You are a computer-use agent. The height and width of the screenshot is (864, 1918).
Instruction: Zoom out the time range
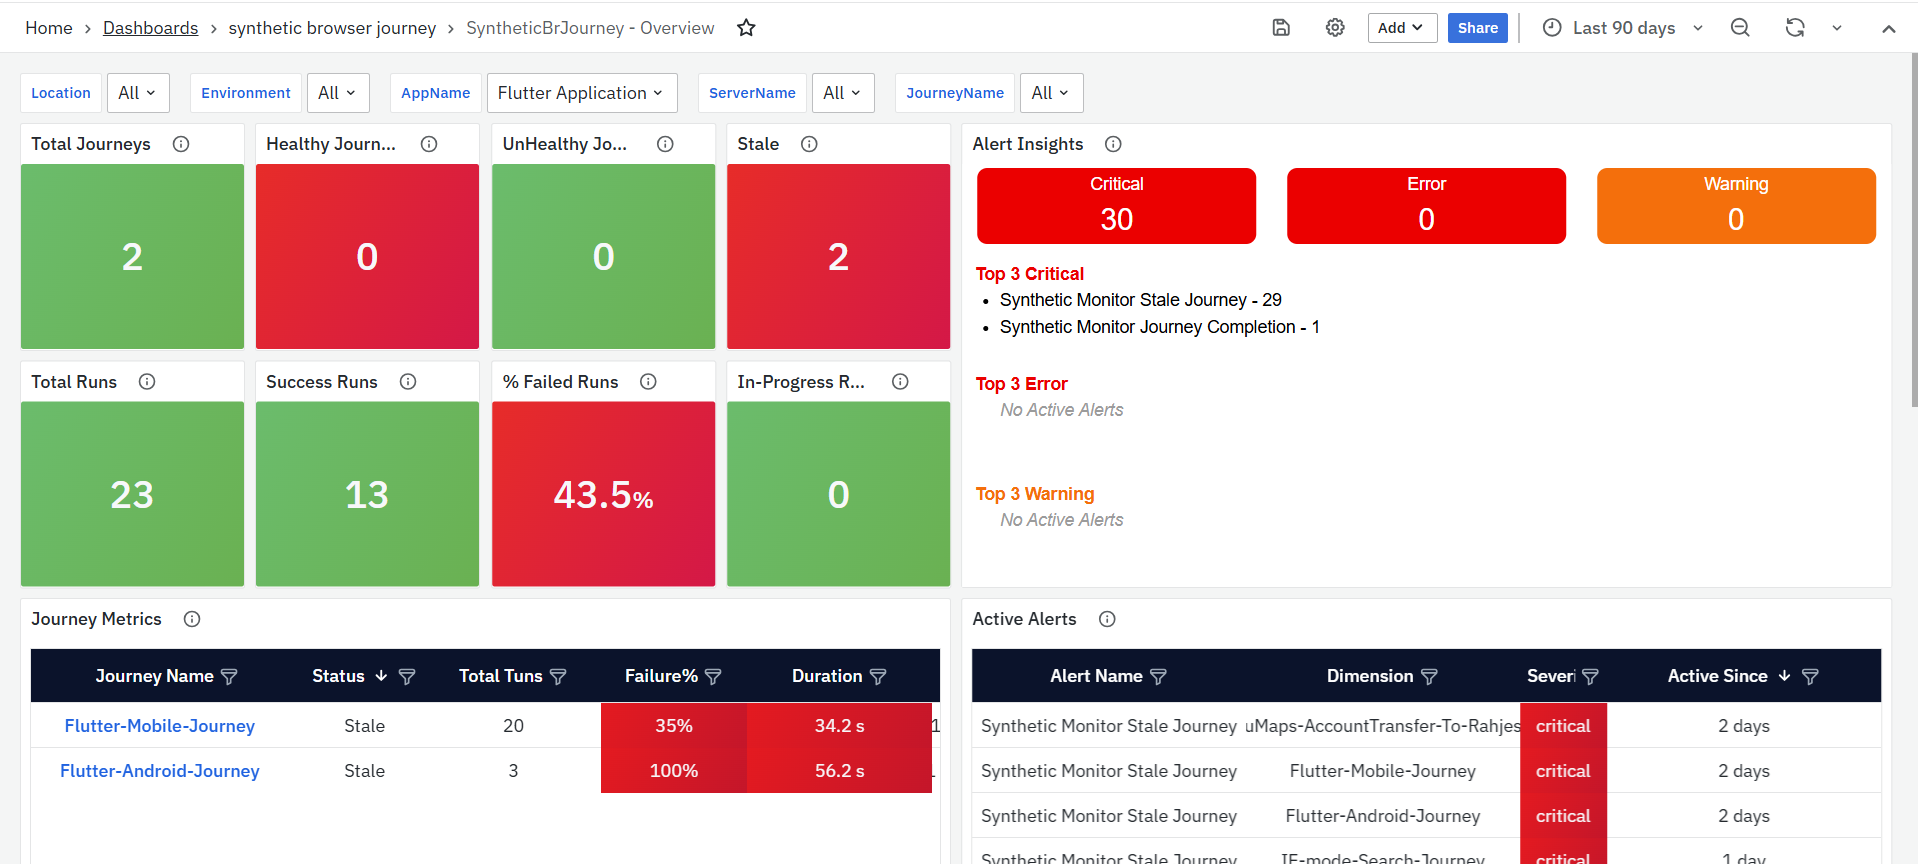[1740, 28]
